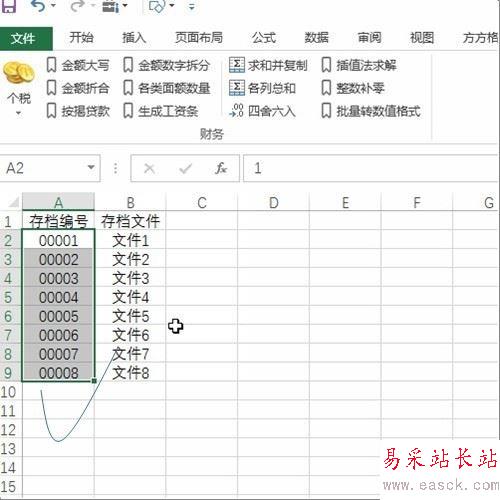The image size is (500, 500).
Task: Open the Undo history dropdown arrow
Action: tap(53, 6)
